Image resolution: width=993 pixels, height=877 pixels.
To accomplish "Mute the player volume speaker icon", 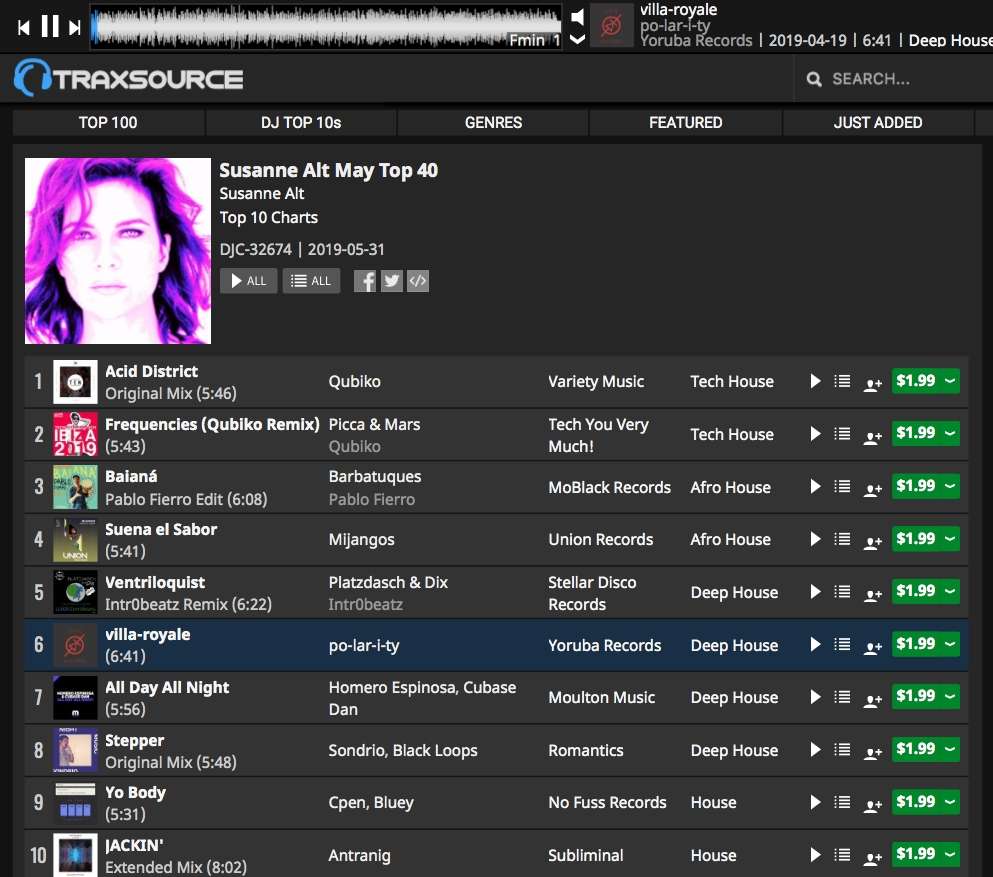I will tap(577, 16).
